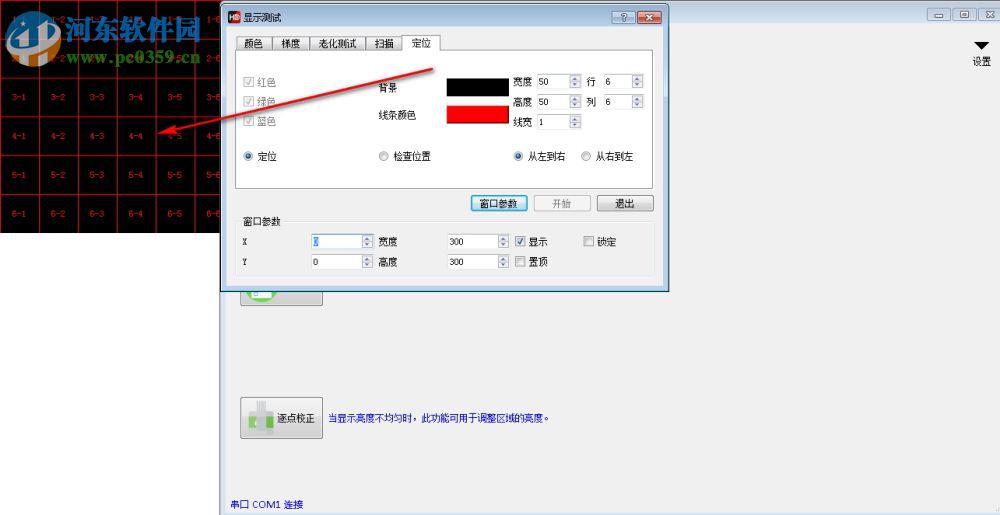Click inside the Y value field showing 0
The width and height of the screenshot is (1000, 515).
pos(336,261)
